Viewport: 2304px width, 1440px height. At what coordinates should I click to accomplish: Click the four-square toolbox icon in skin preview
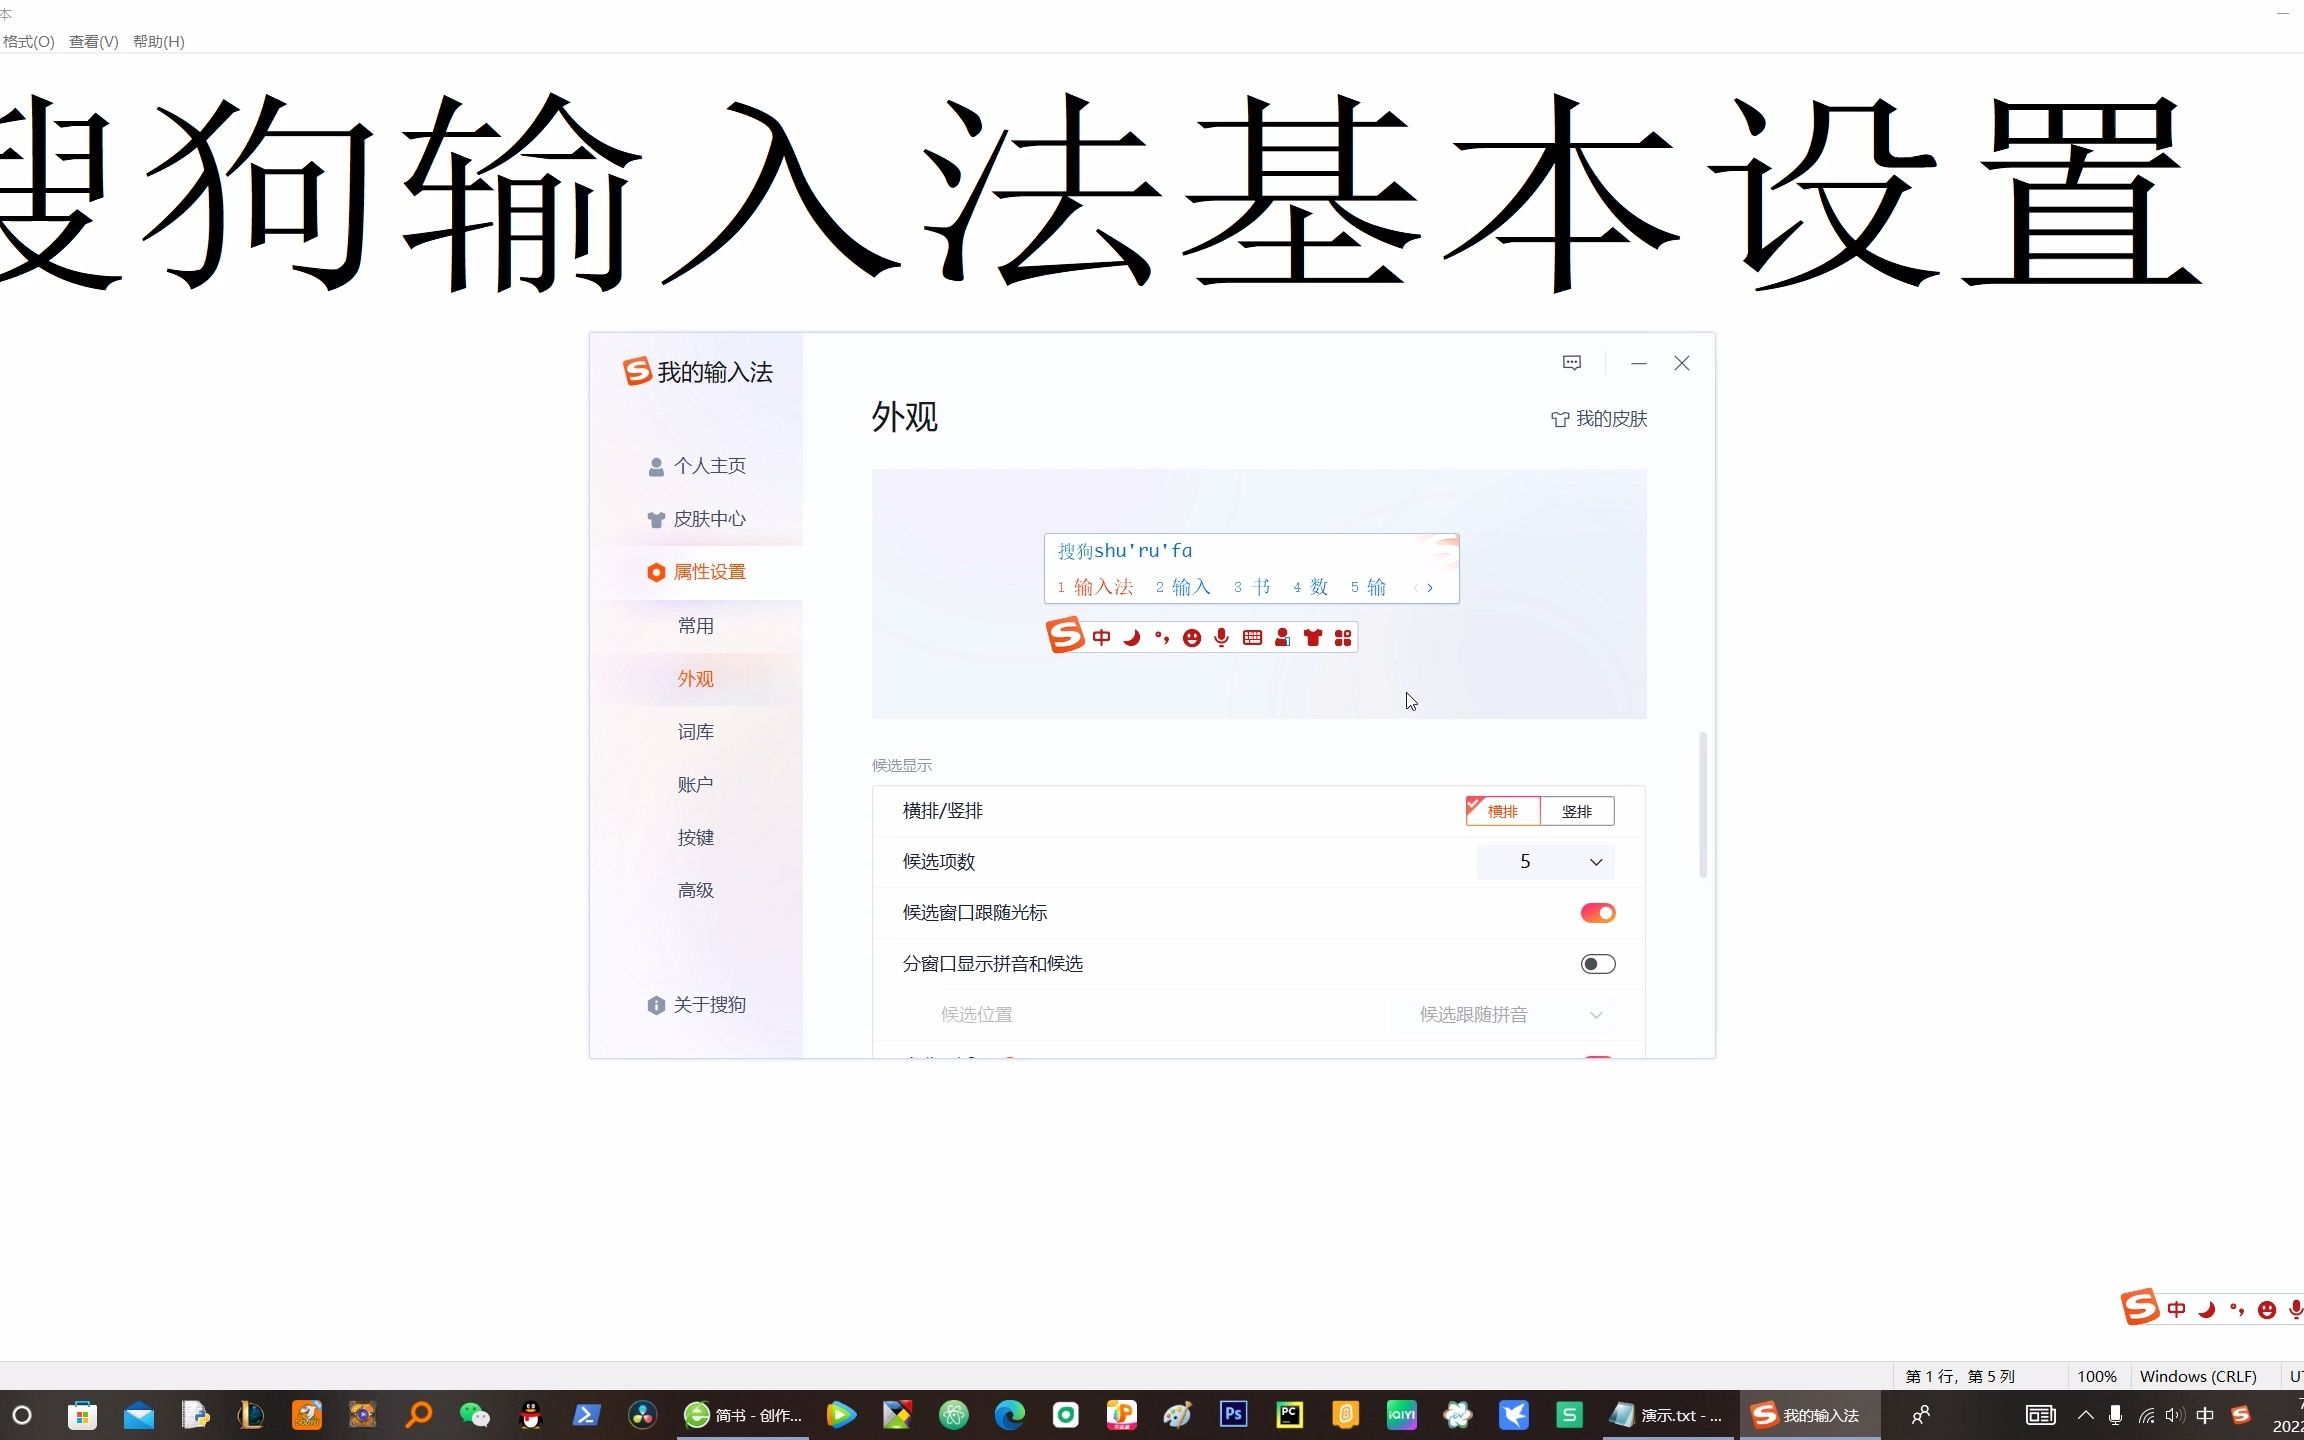click(x=1343, y=638)
